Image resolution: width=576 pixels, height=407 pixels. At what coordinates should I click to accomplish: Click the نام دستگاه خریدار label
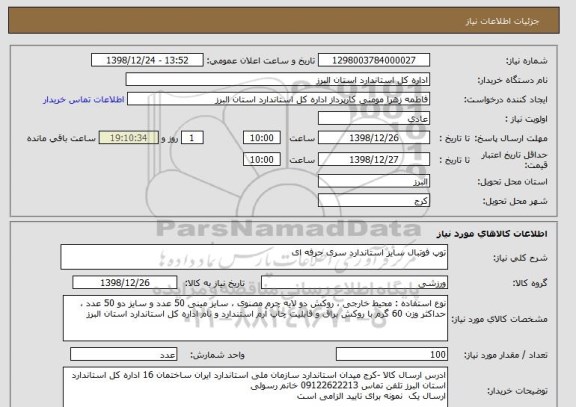pos(512,80)
